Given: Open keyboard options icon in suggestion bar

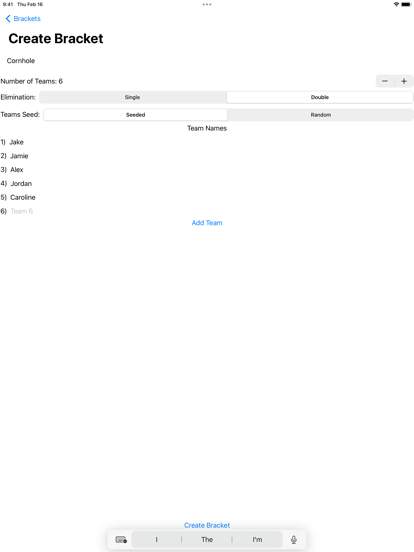Looking at the screenshot, I should [121, 540].
